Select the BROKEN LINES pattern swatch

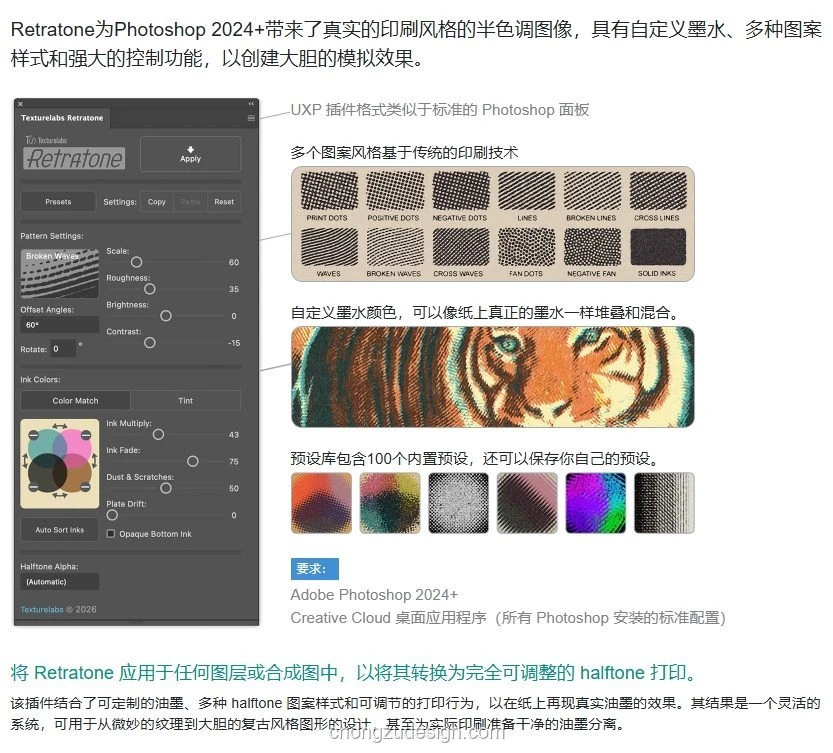click(x=592, y=191)
